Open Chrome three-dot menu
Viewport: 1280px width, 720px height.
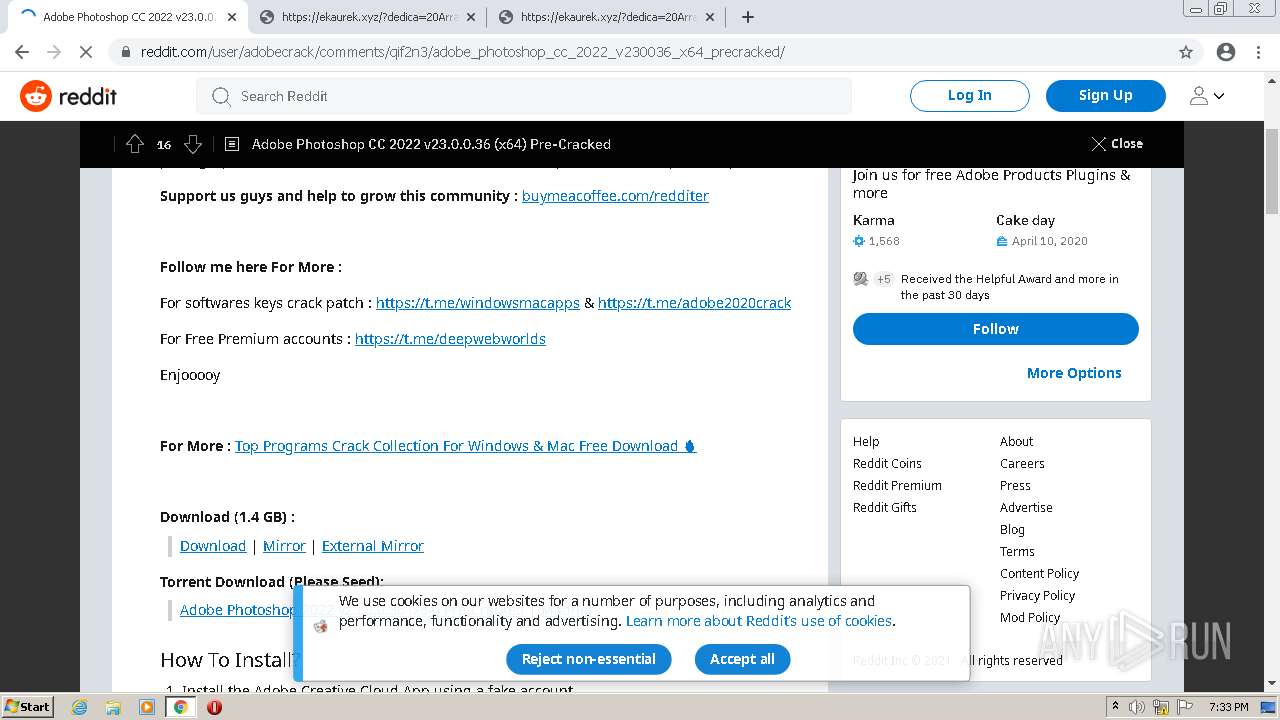tap(1258, 52)
